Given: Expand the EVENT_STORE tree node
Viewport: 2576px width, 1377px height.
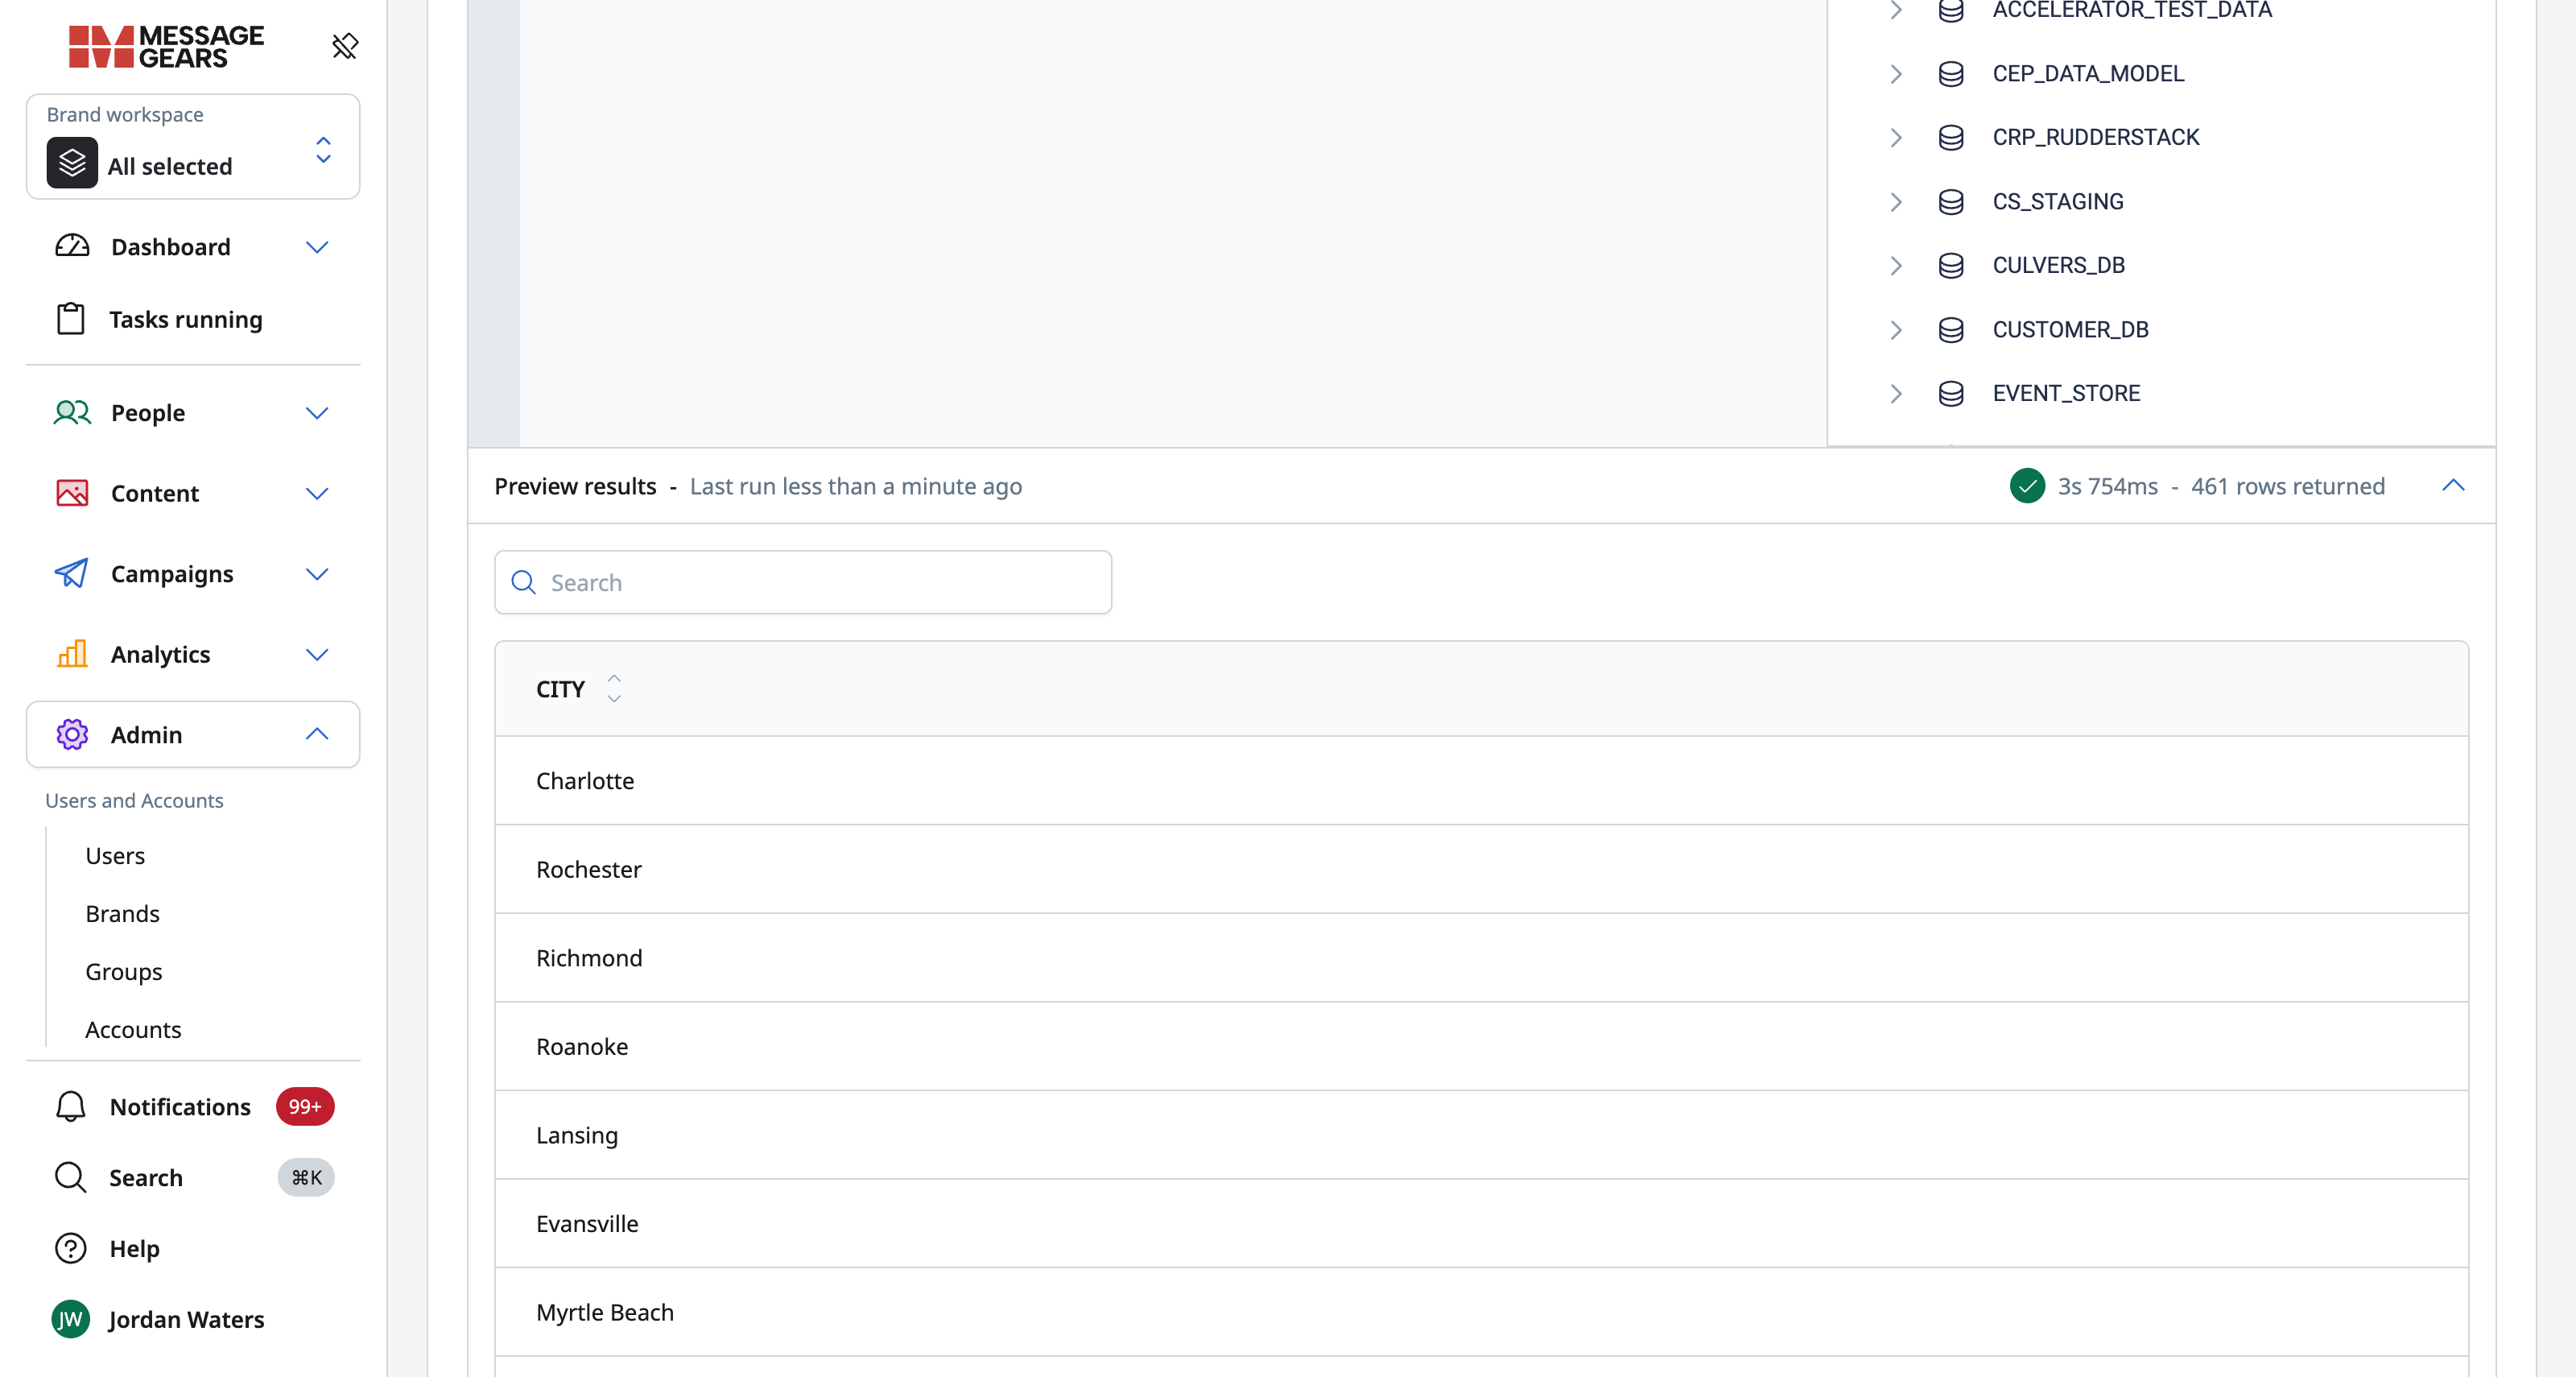Looking at the screenshot, I should (1896, 393).
